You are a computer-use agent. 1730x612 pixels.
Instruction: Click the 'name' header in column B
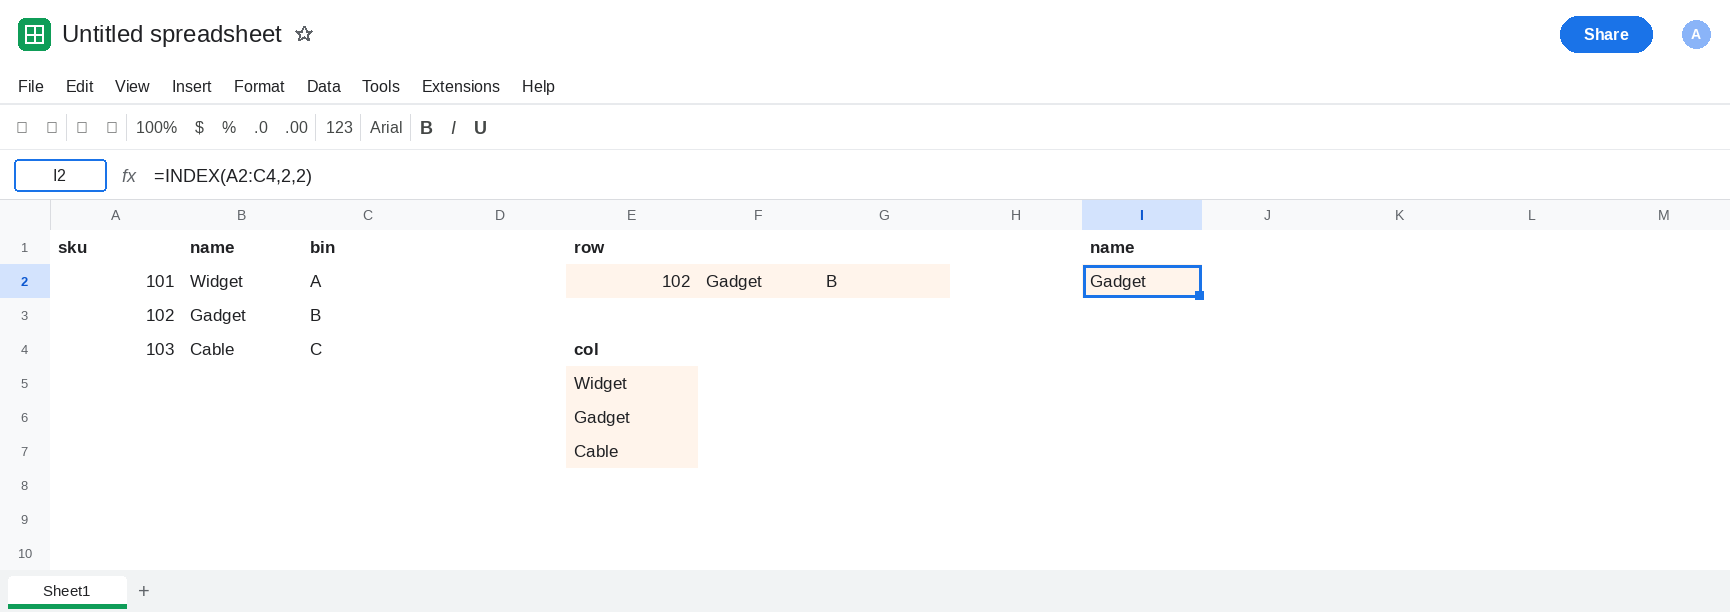point(242,247)
